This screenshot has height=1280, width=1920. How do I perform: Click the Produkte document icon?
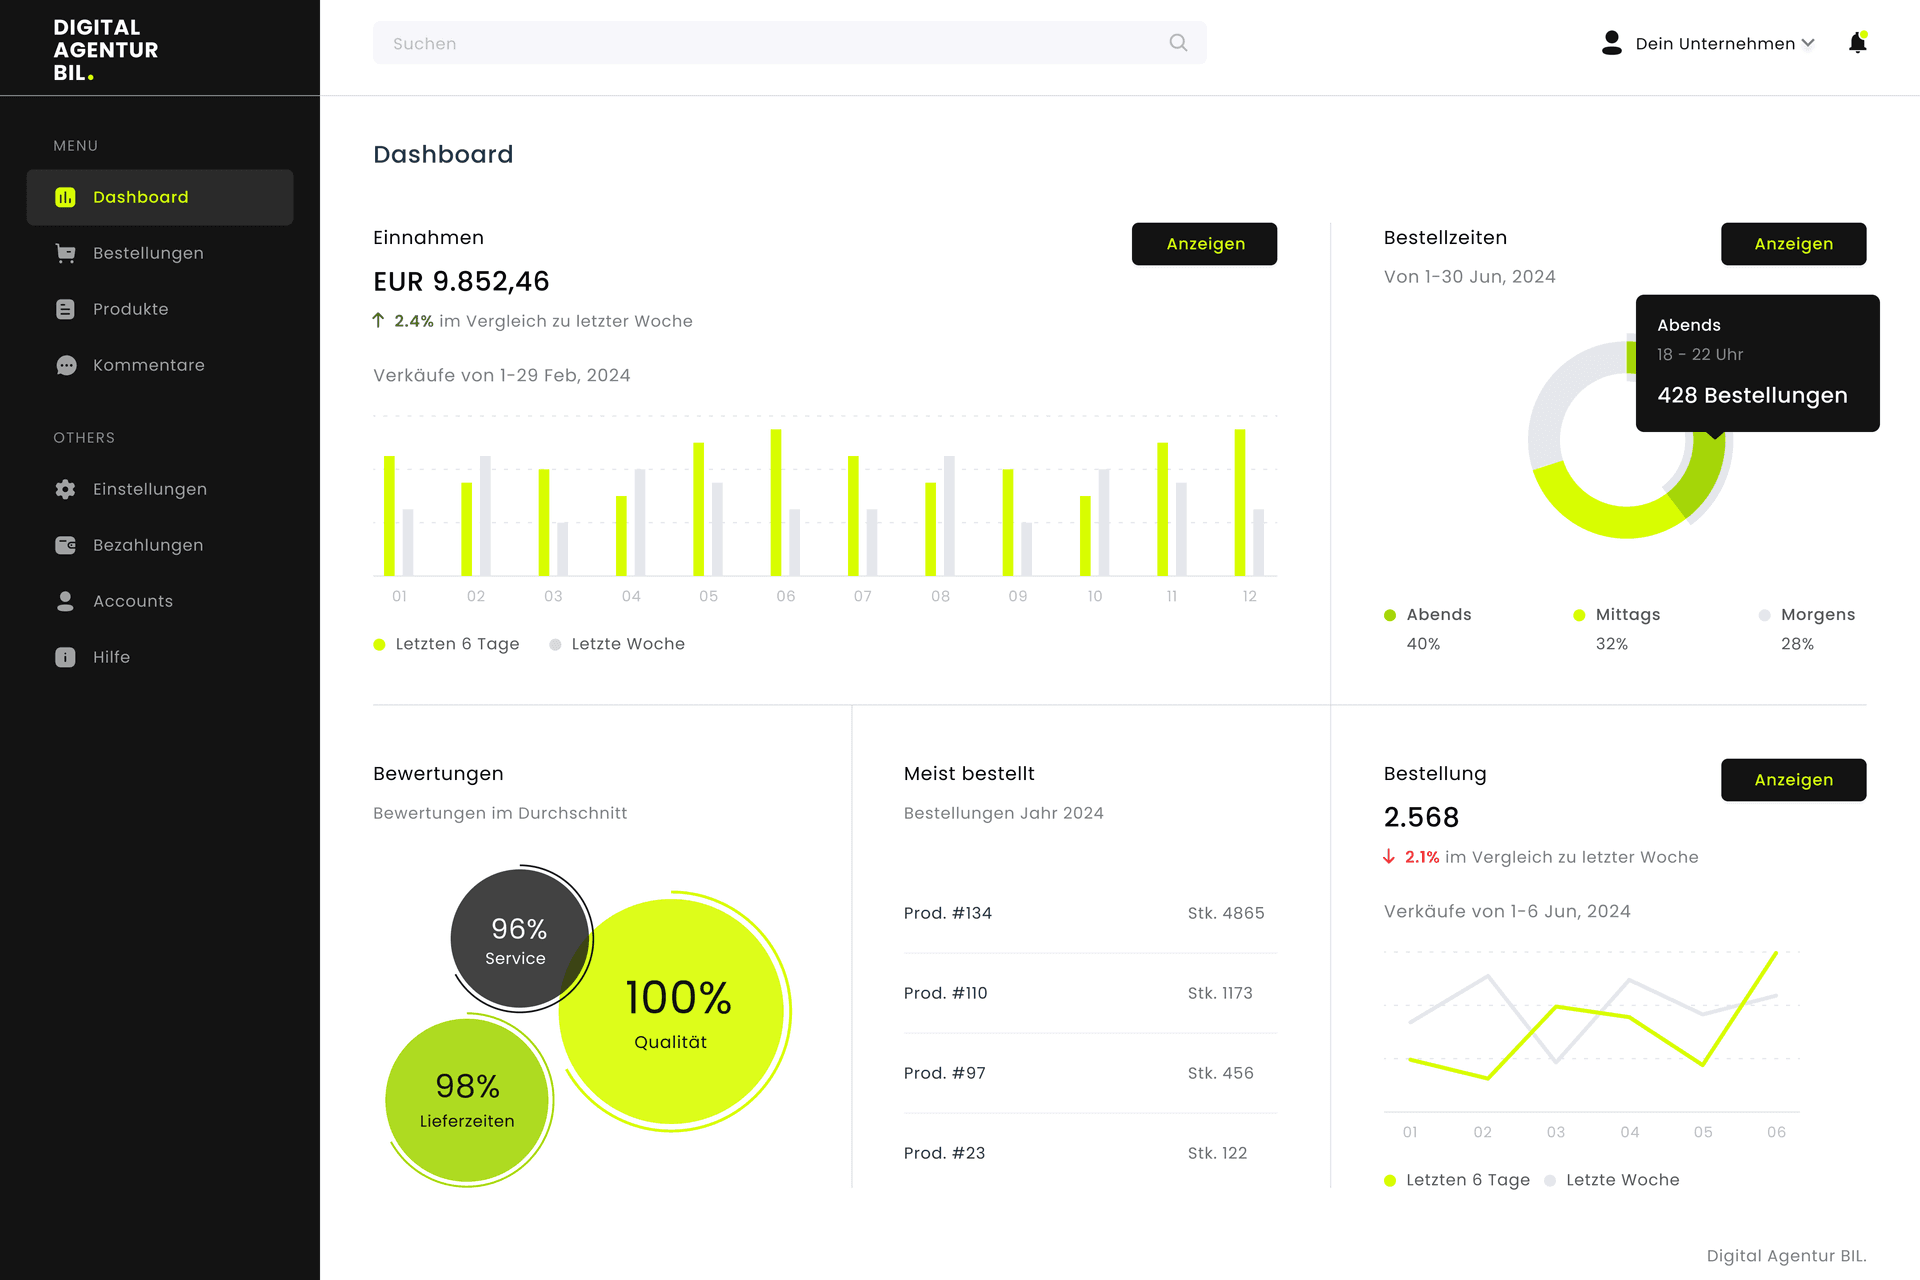[x=65, y=309]
